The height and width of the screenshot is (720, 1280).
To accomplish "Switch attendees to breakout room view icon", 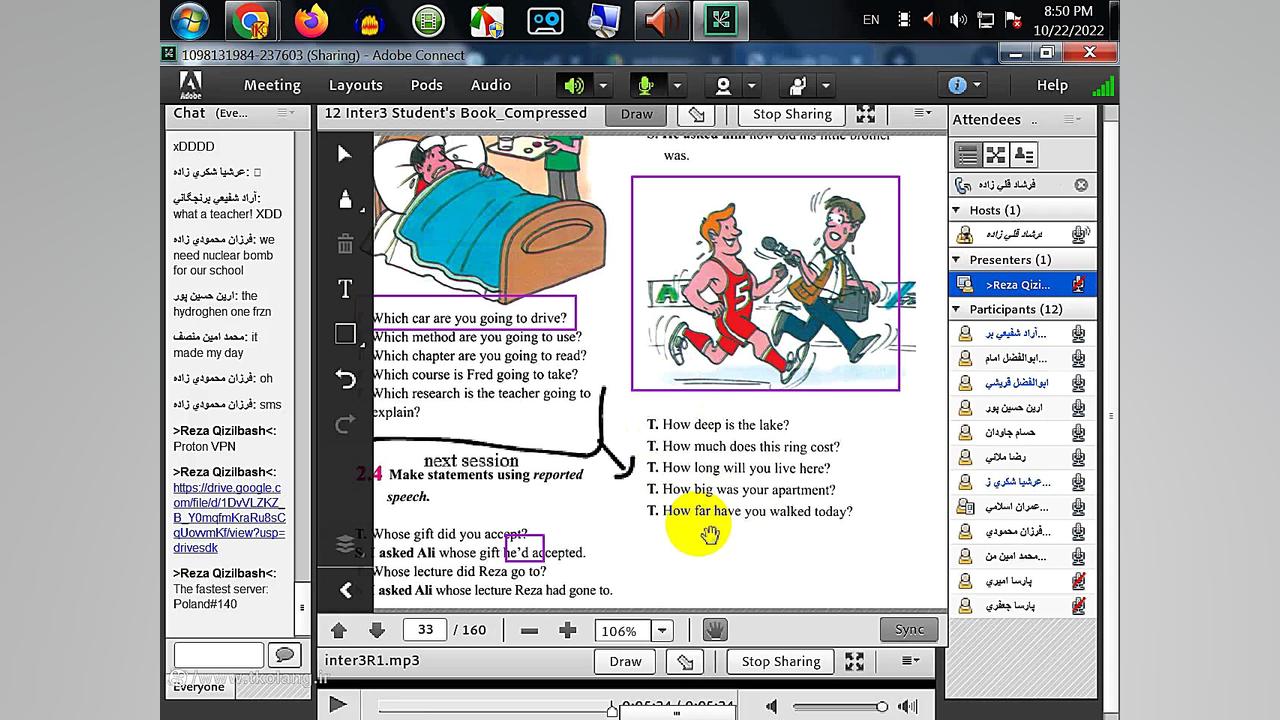I will [x=996, y=155].
